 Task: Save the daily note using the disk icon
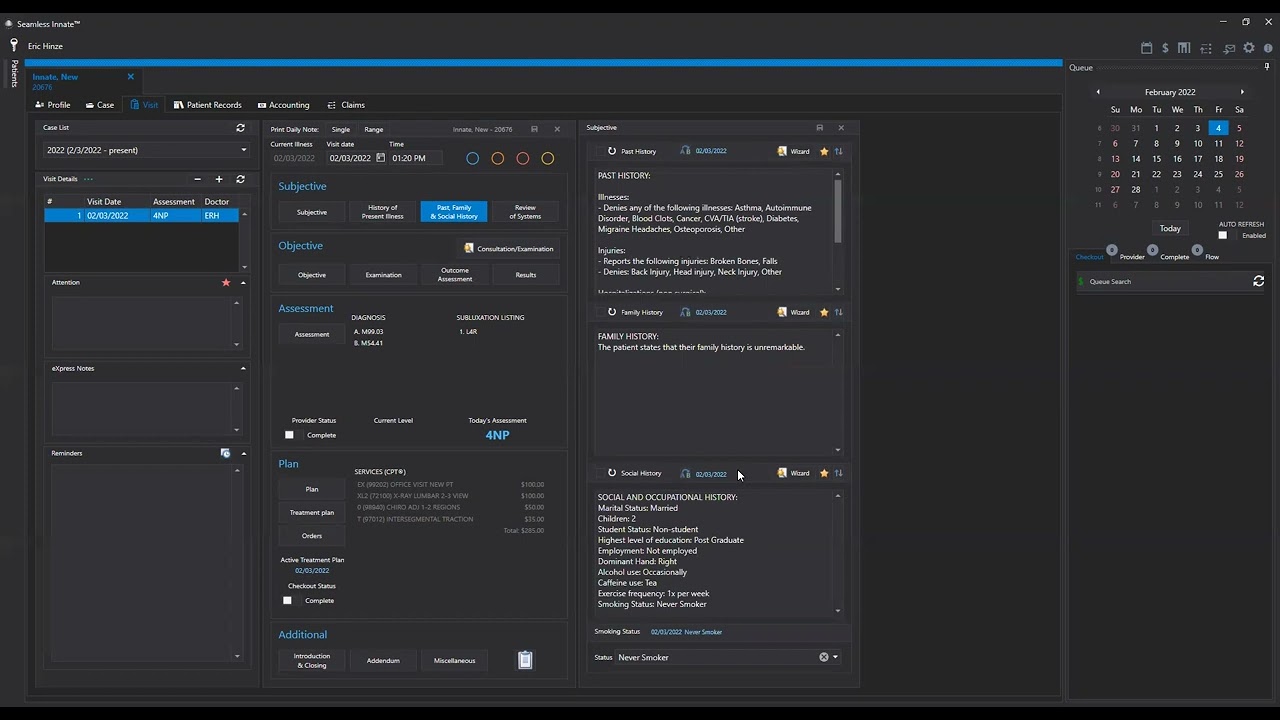coord(534,129)
